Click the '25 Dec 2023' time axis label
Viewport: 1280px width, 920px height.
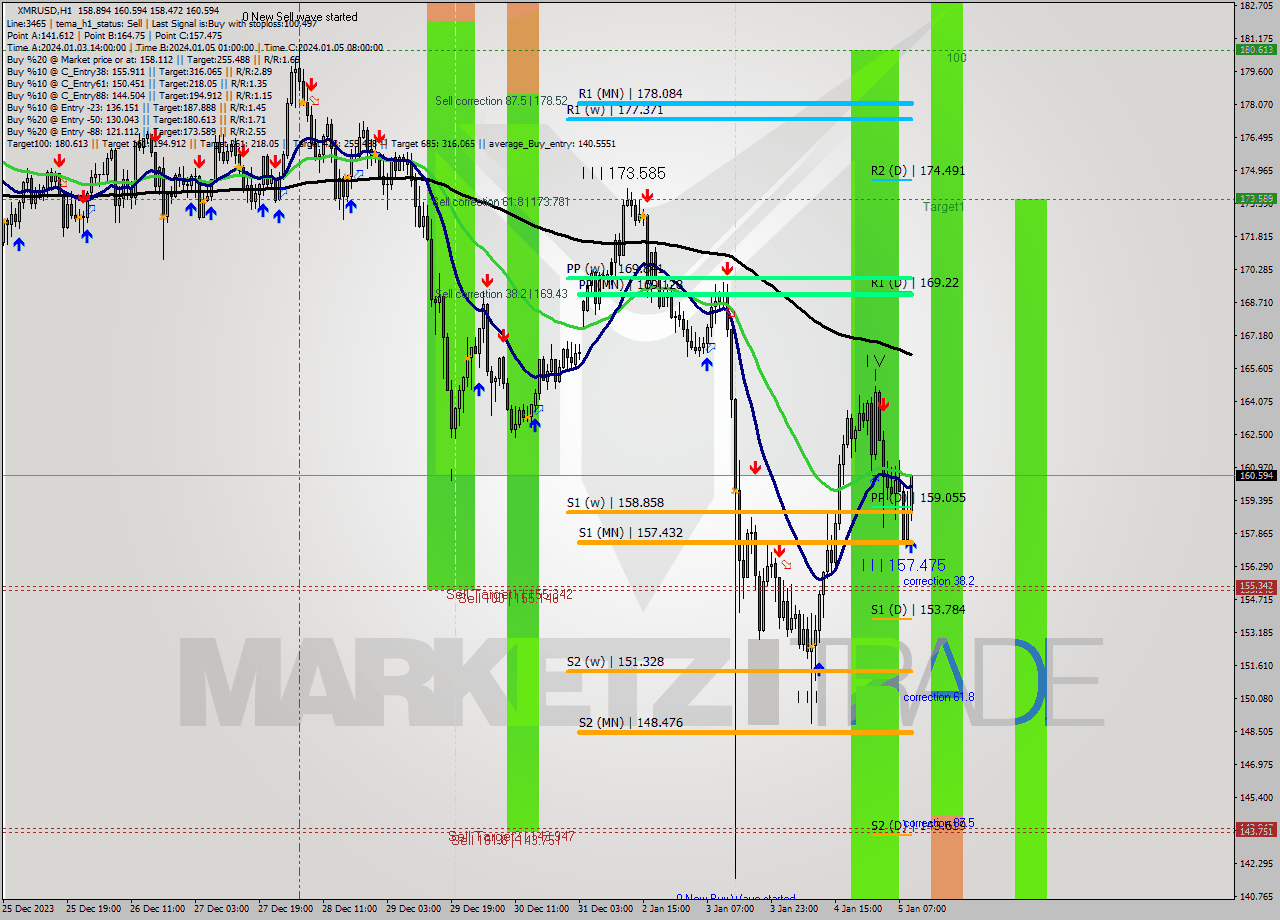click(x=29, y=909)
